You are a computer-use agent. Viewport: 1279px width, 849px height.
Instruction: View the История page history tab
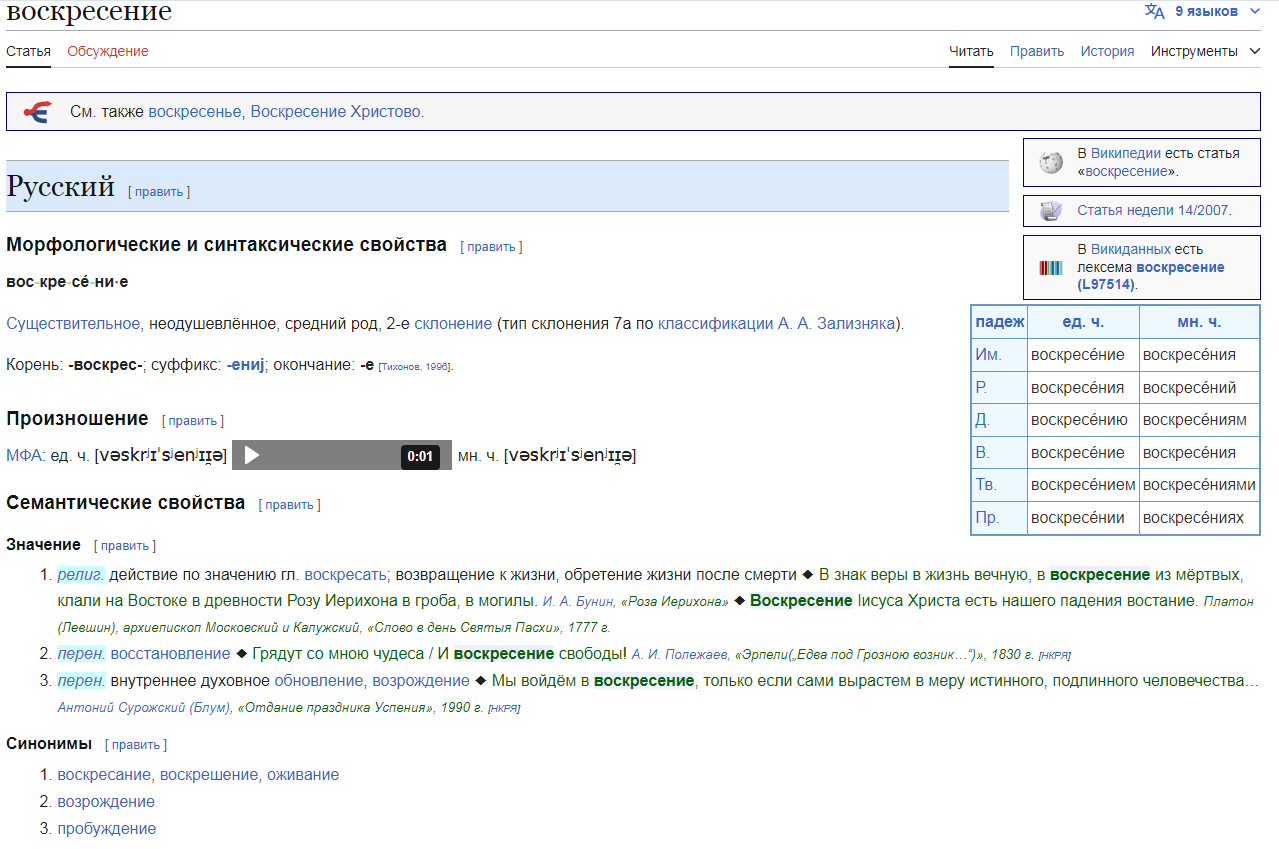point(1107,51)
